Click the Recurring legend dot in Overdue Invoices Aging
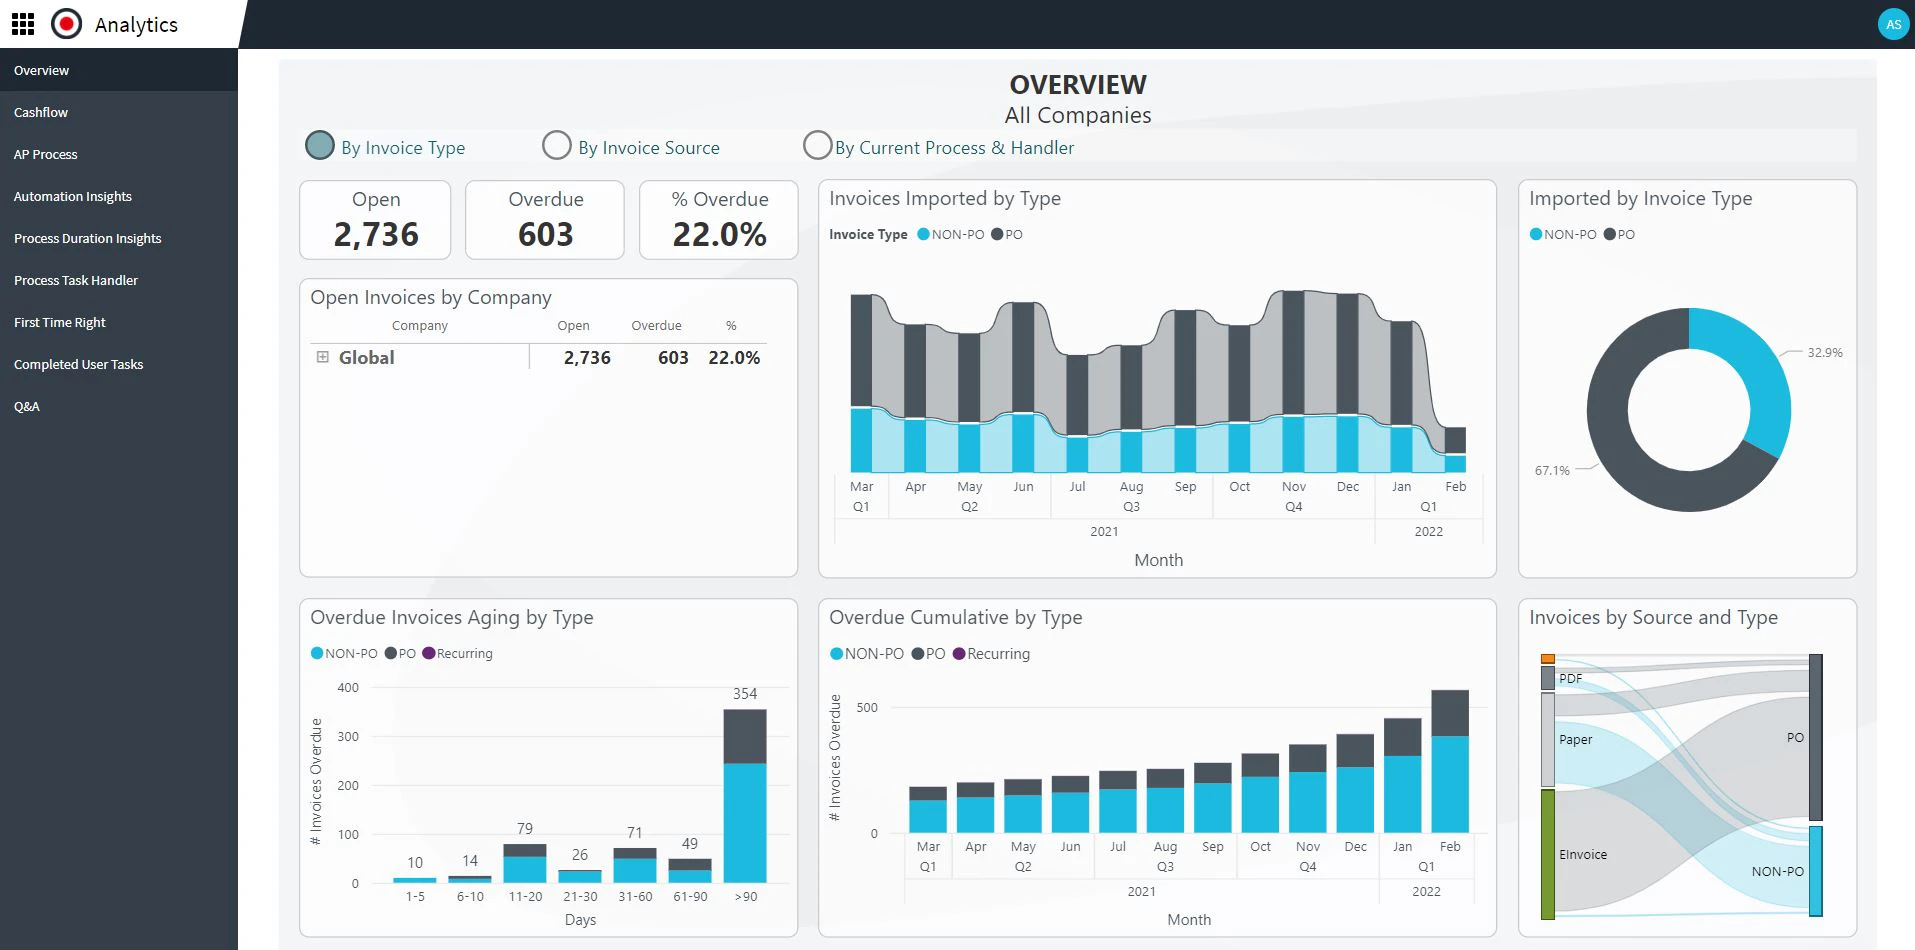1915x950 pixels. (428, 653)
